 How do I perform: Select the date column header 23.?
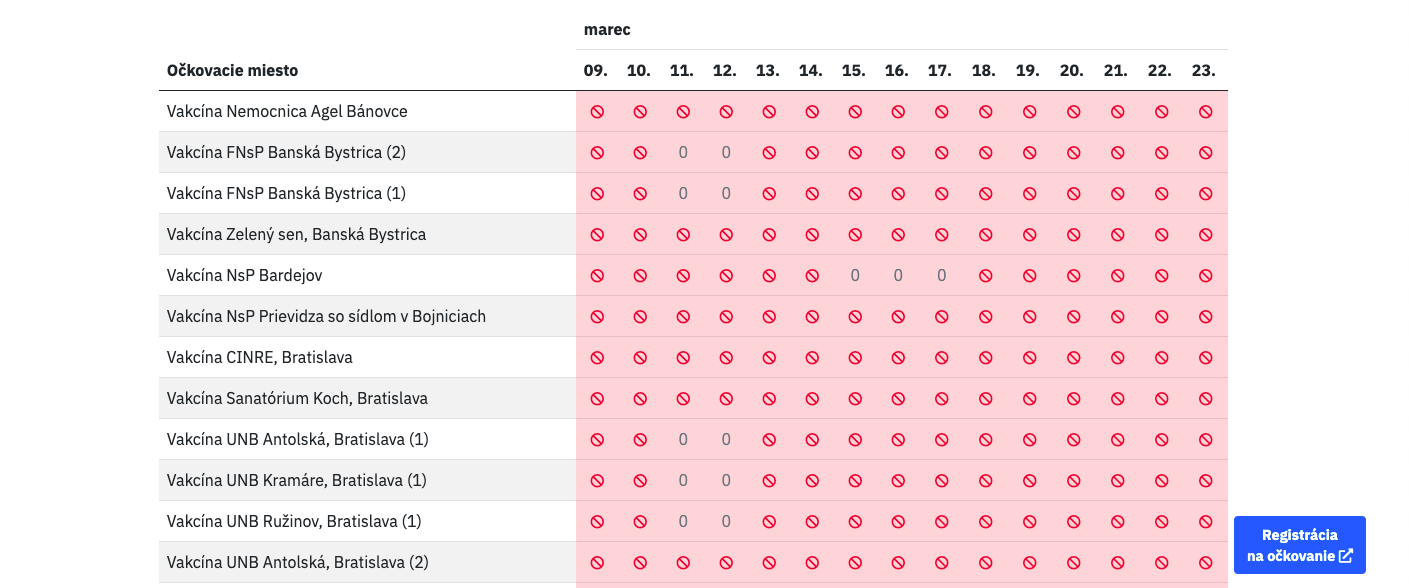(1203, 71)
